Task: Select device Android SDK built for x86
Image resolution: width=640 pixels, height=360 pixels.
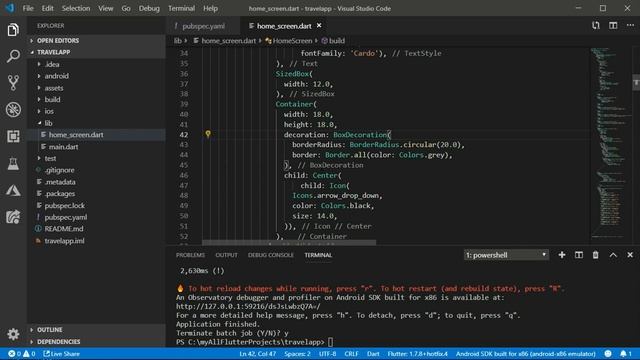Action: pos(525,353)
